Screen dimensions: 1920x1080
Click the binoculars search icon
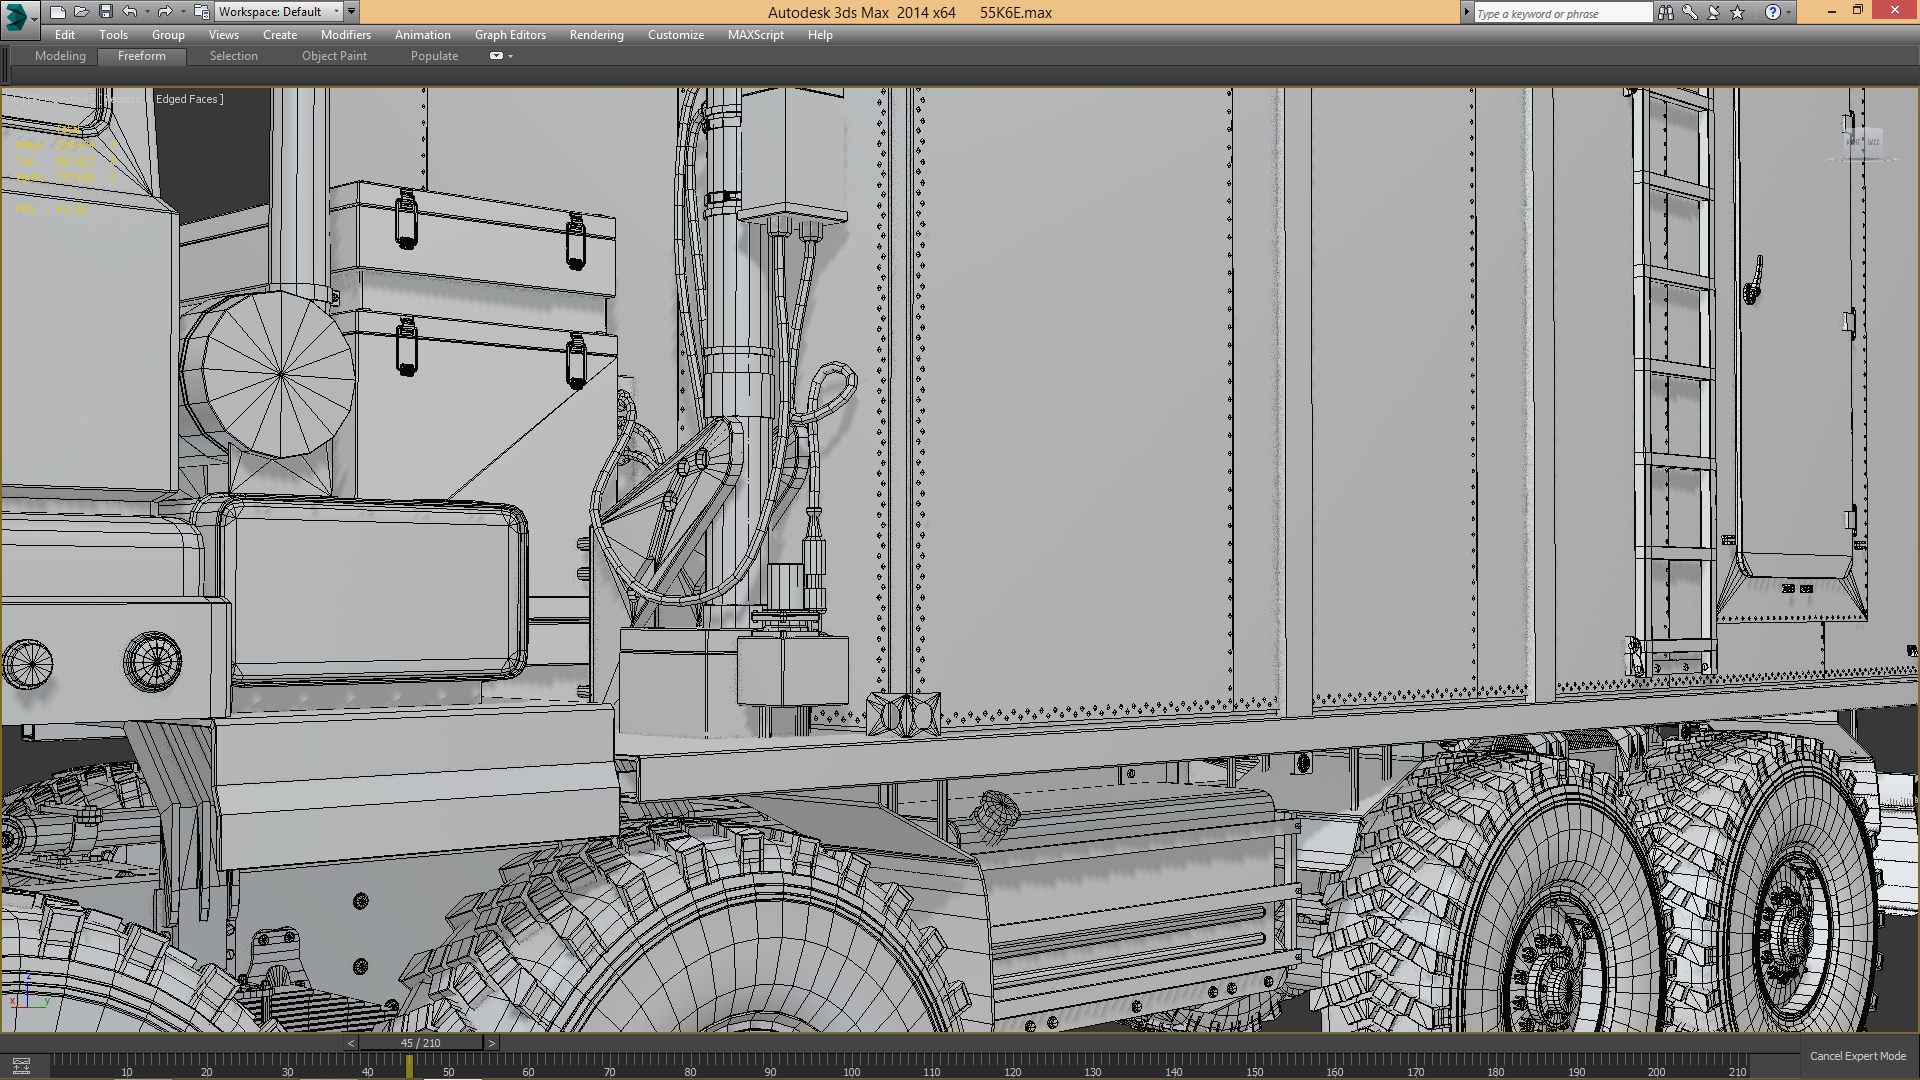point(1665,12)
